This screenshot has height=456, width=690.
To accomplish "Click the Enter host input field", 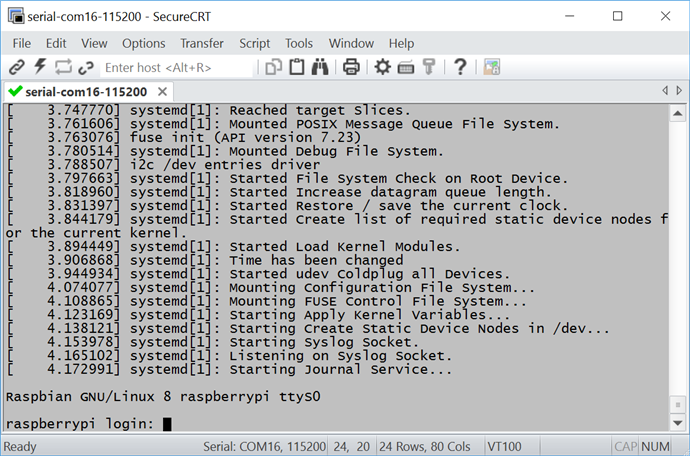I will click(x=178, y=67).
